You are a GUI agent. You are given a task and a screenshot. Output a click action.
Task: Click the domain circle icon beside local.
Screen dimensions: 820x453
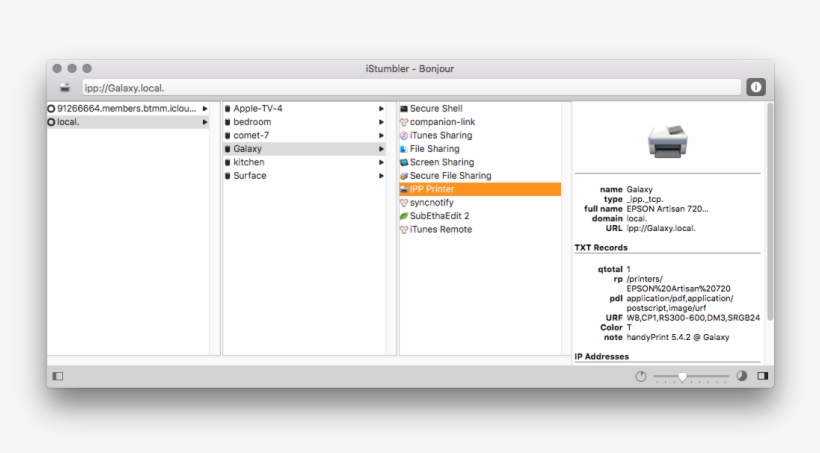pos(51,122)
